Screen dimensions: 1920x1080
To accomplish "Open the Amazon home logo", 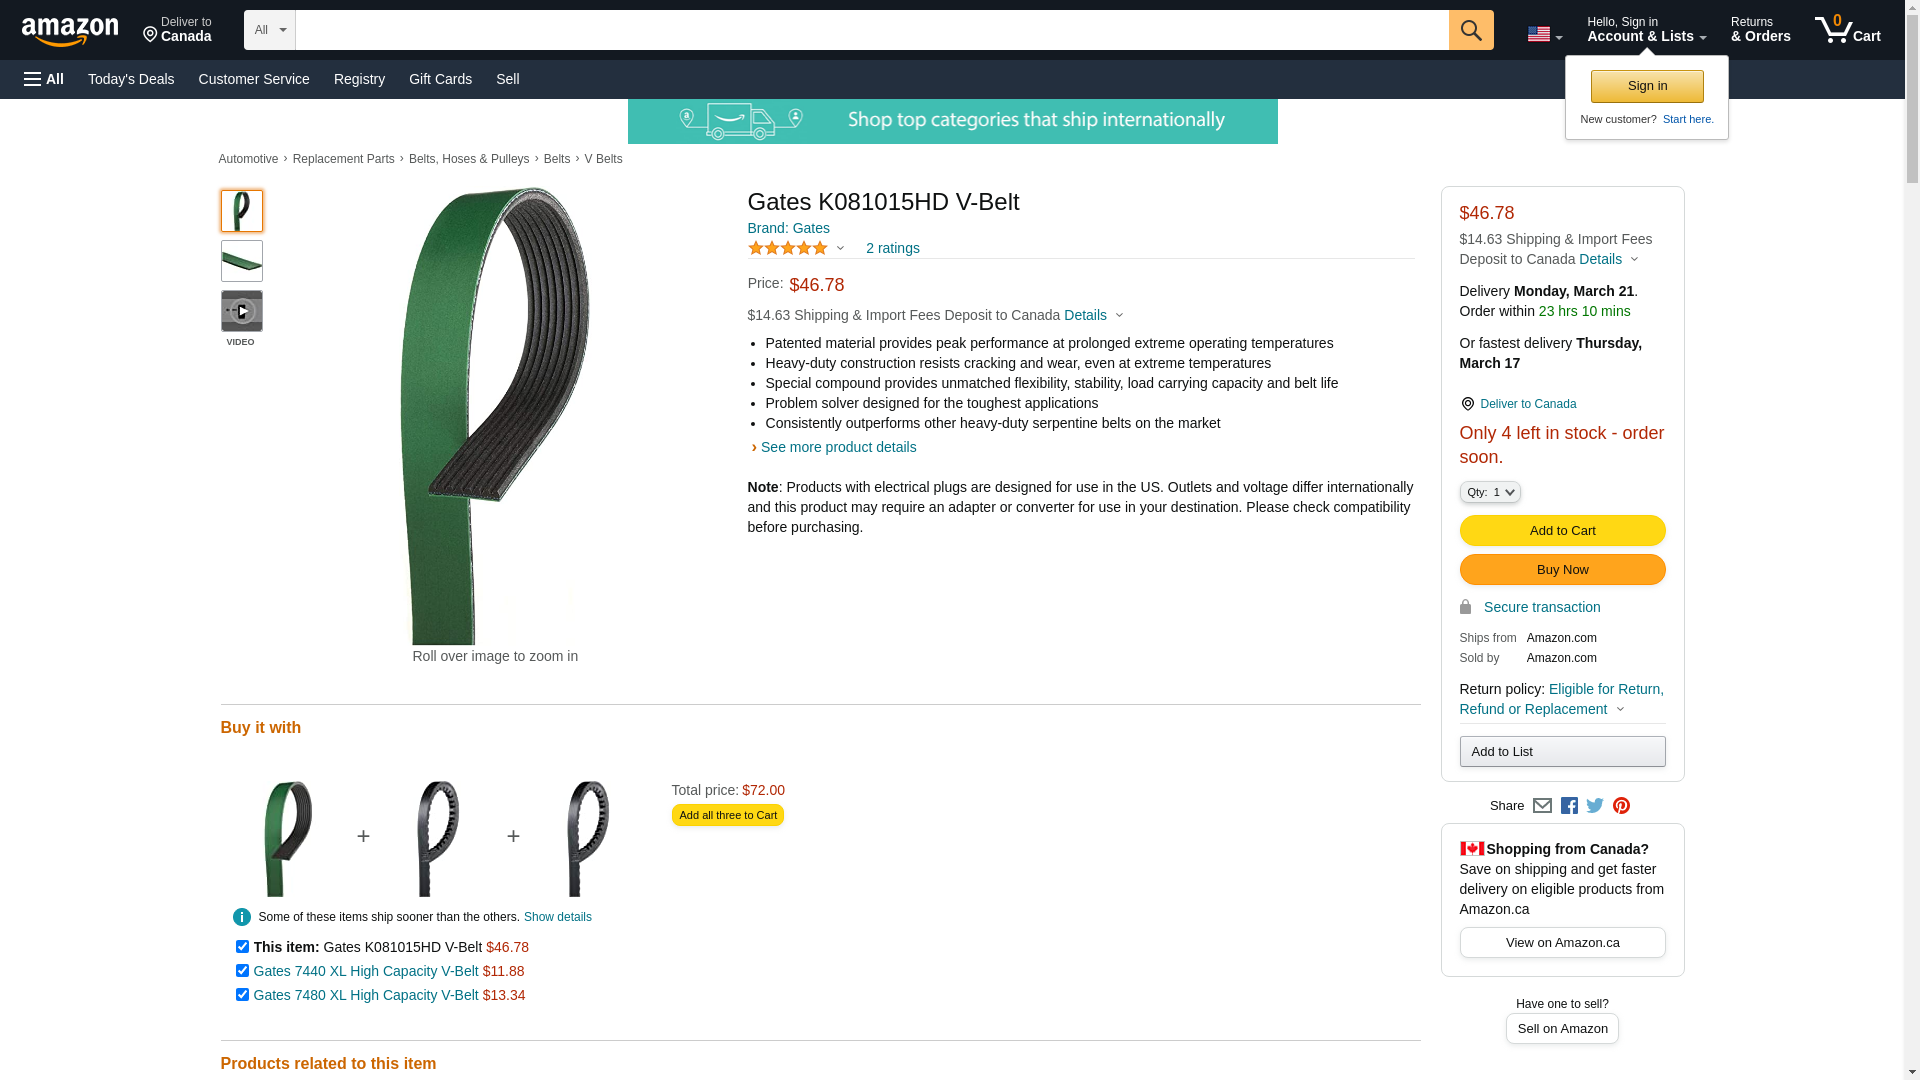I will click(x=70, y=32).
